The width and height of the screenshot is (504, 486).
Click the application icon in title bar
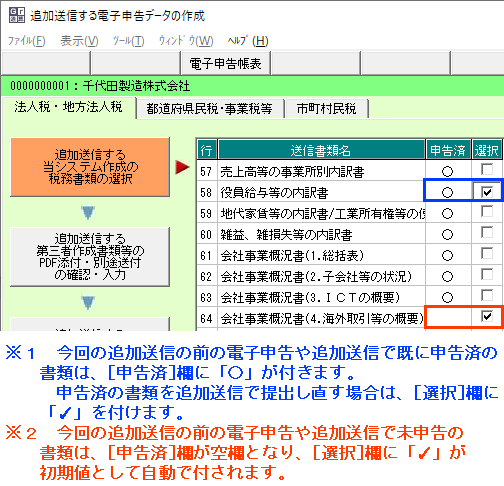[17, 15]
